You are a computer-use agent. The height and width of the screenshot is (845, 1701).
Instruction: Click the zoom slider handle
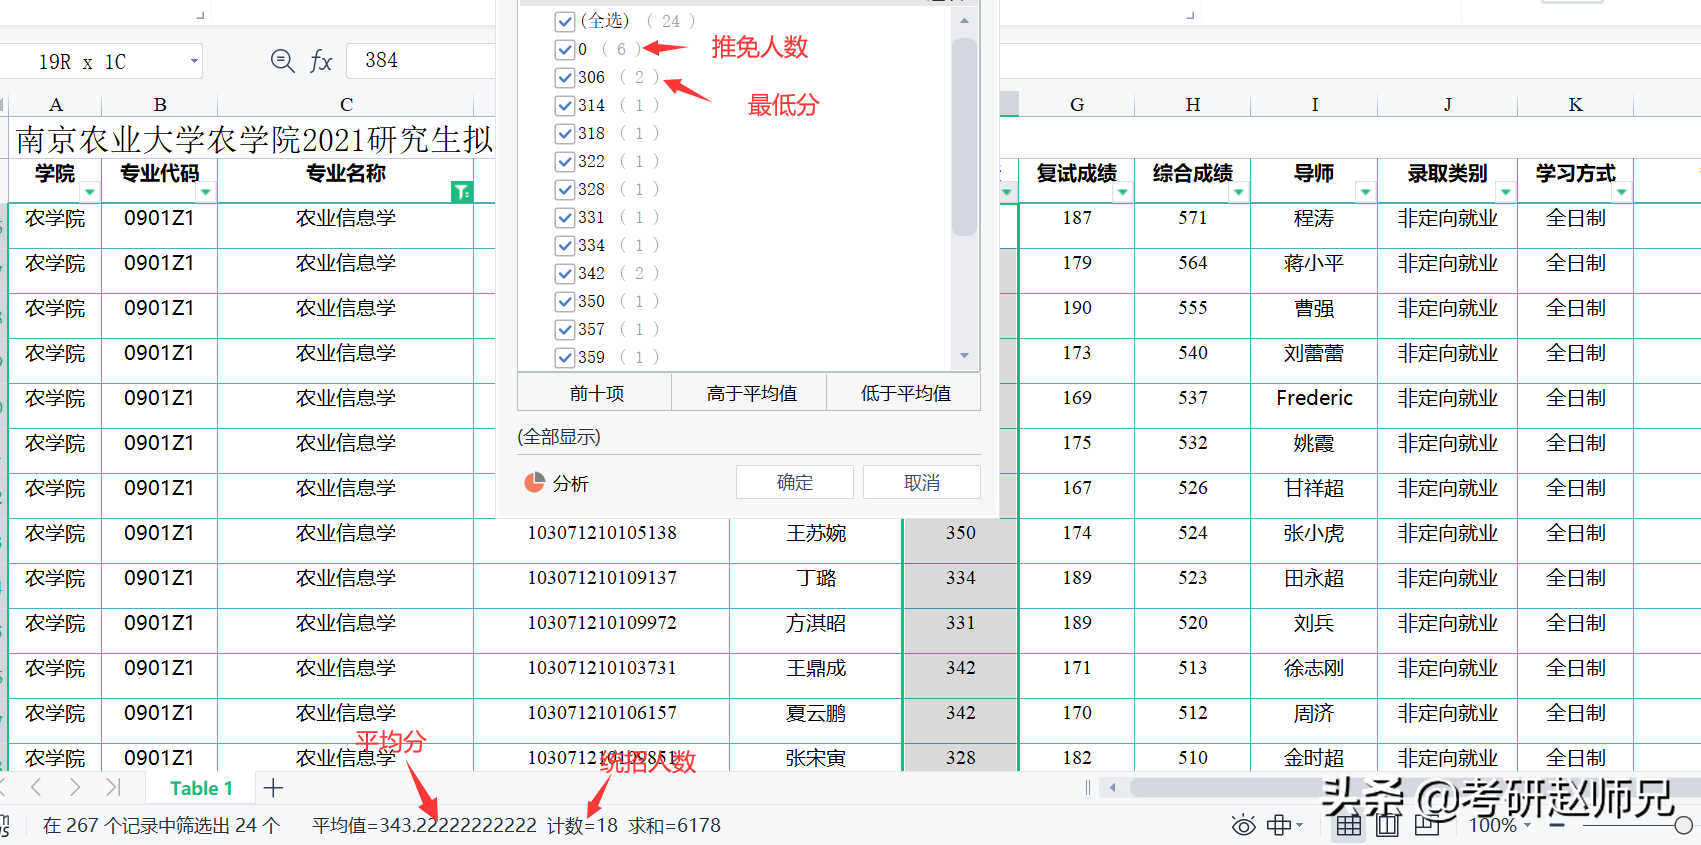pos(1683,825)
